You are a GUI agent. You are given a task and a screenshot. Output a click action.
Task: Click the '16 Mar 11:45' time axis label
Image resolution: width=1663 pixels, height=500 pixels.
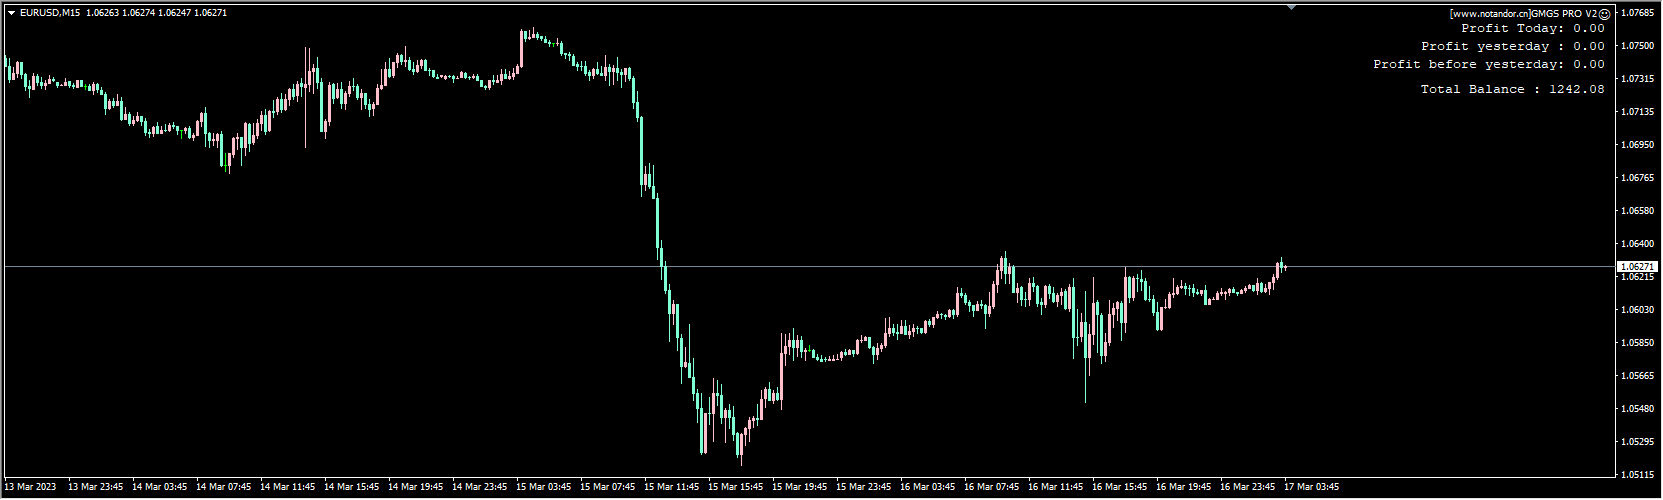(1056, 488)
